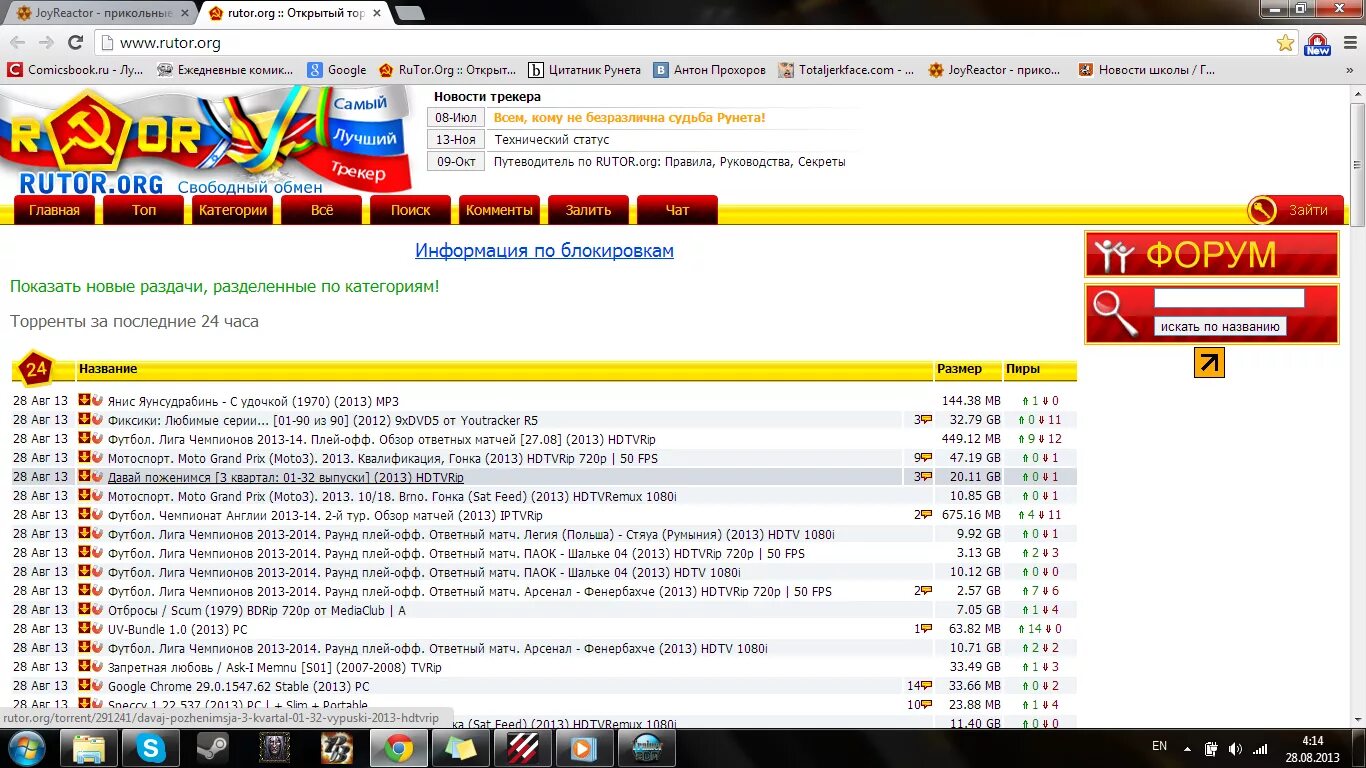Open 'Информация по блокировкам' link
The height and width of the screenshot is (768, 1366).
545,250
